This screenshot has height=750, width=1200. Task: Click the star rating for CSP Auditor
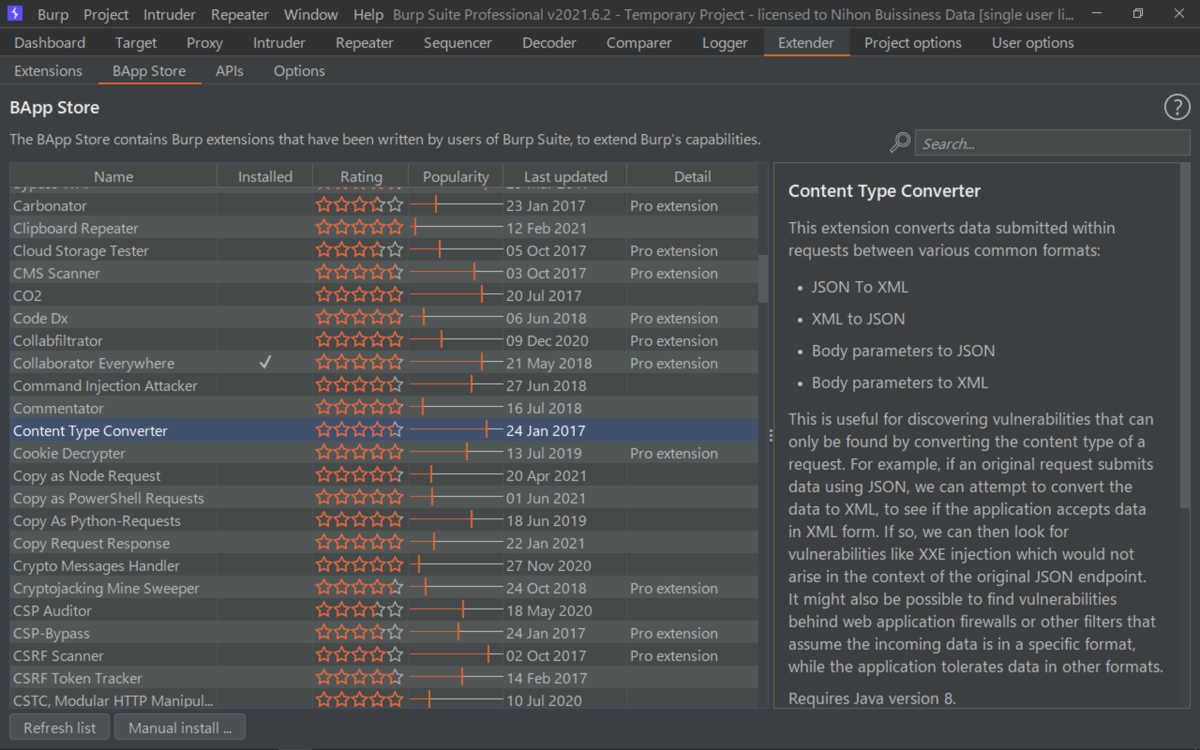(x=360, y=610)
